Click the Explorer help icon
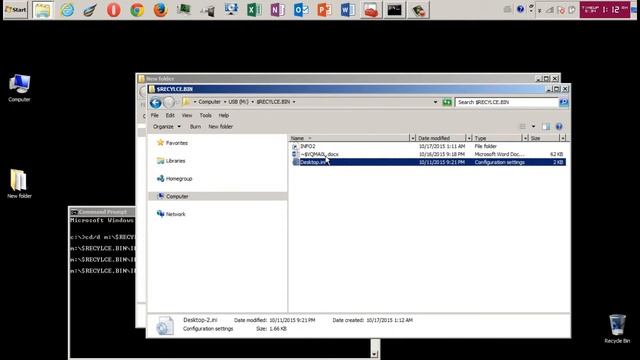640x360 pixels. [559, 127]
